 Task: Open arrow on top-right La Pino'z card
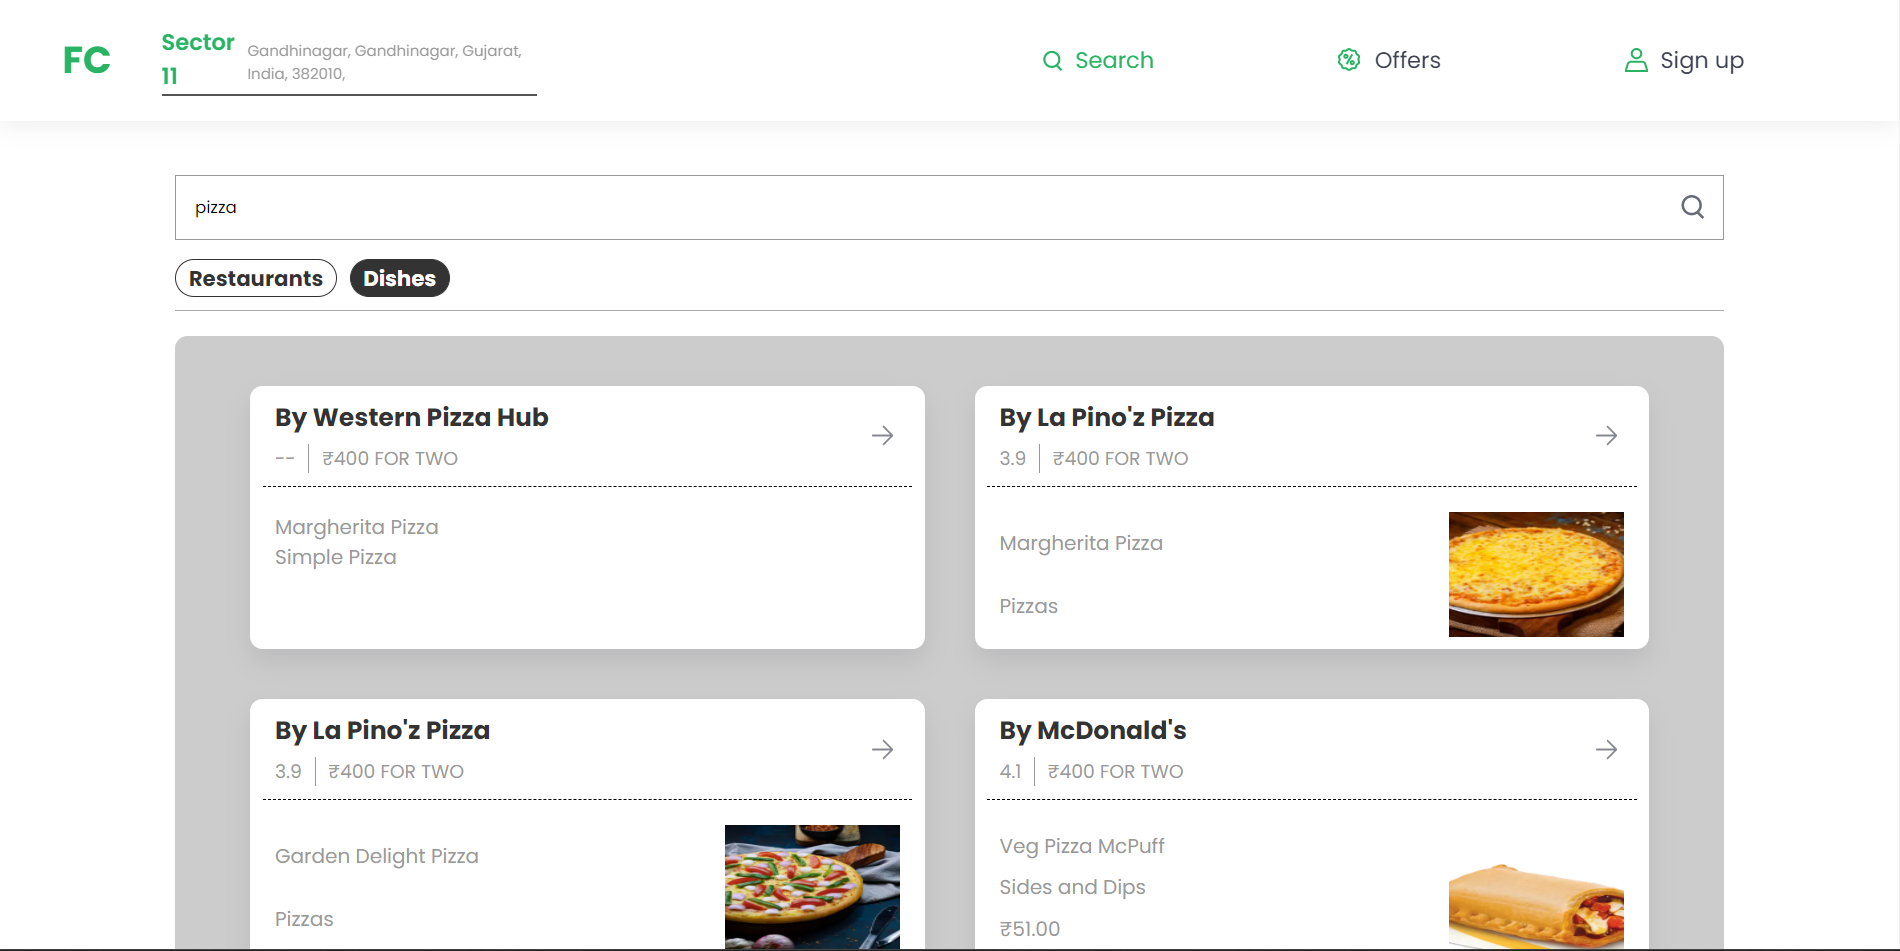(x=1606, y=436)
